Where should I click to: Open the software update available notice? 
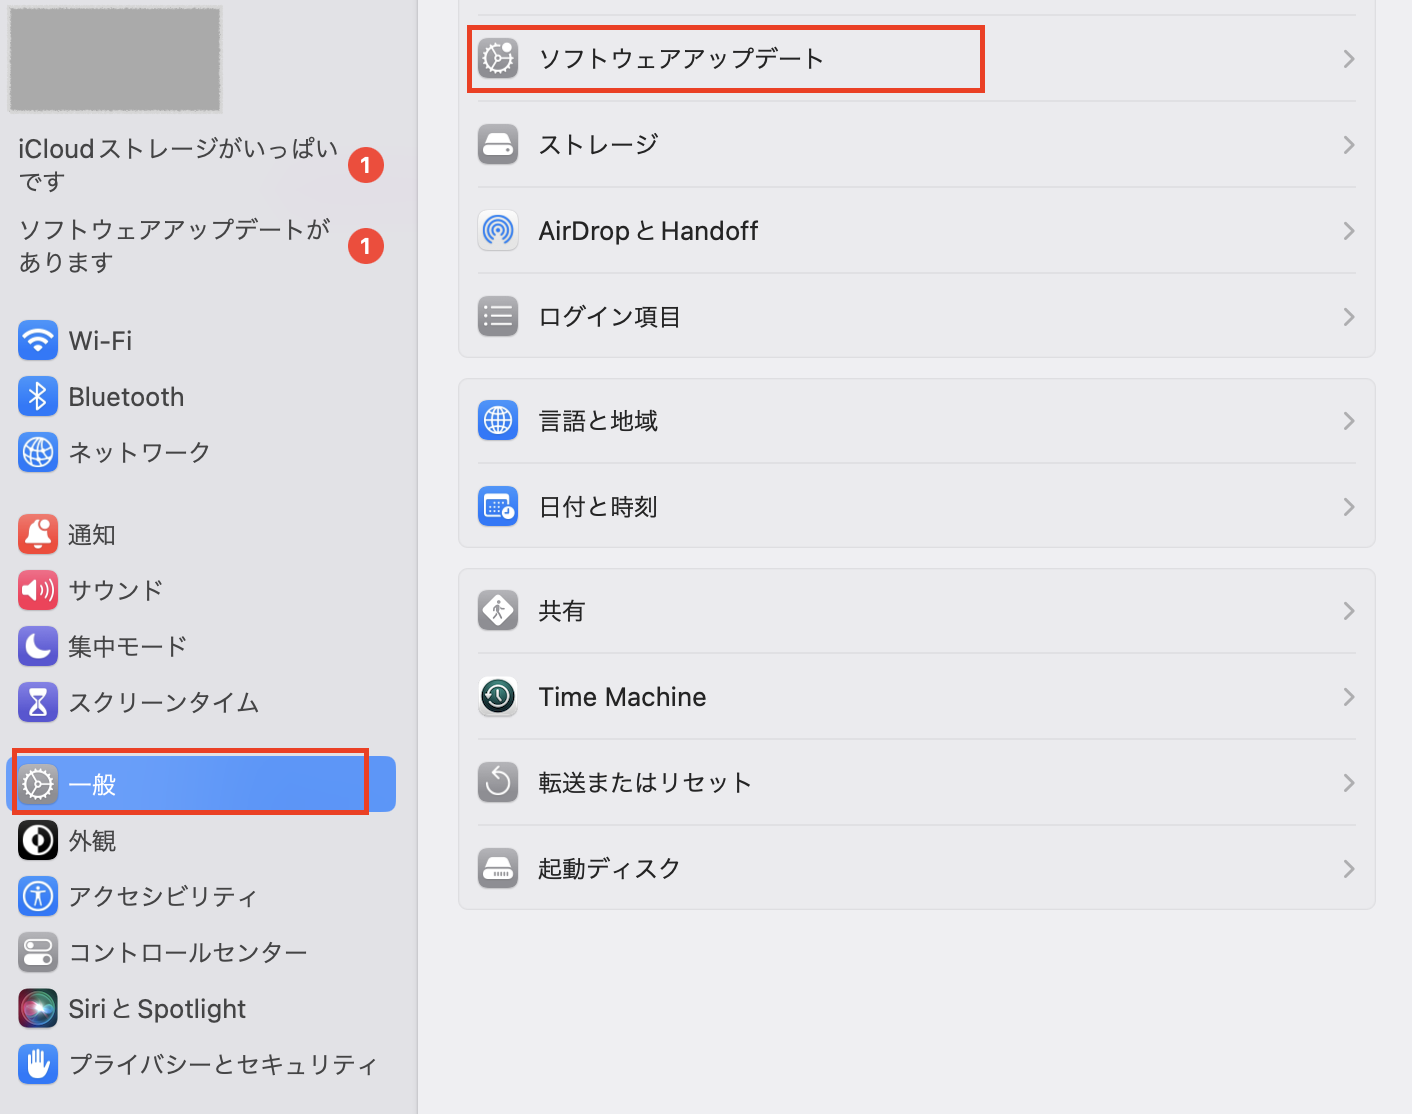click(x=175, y=246)
